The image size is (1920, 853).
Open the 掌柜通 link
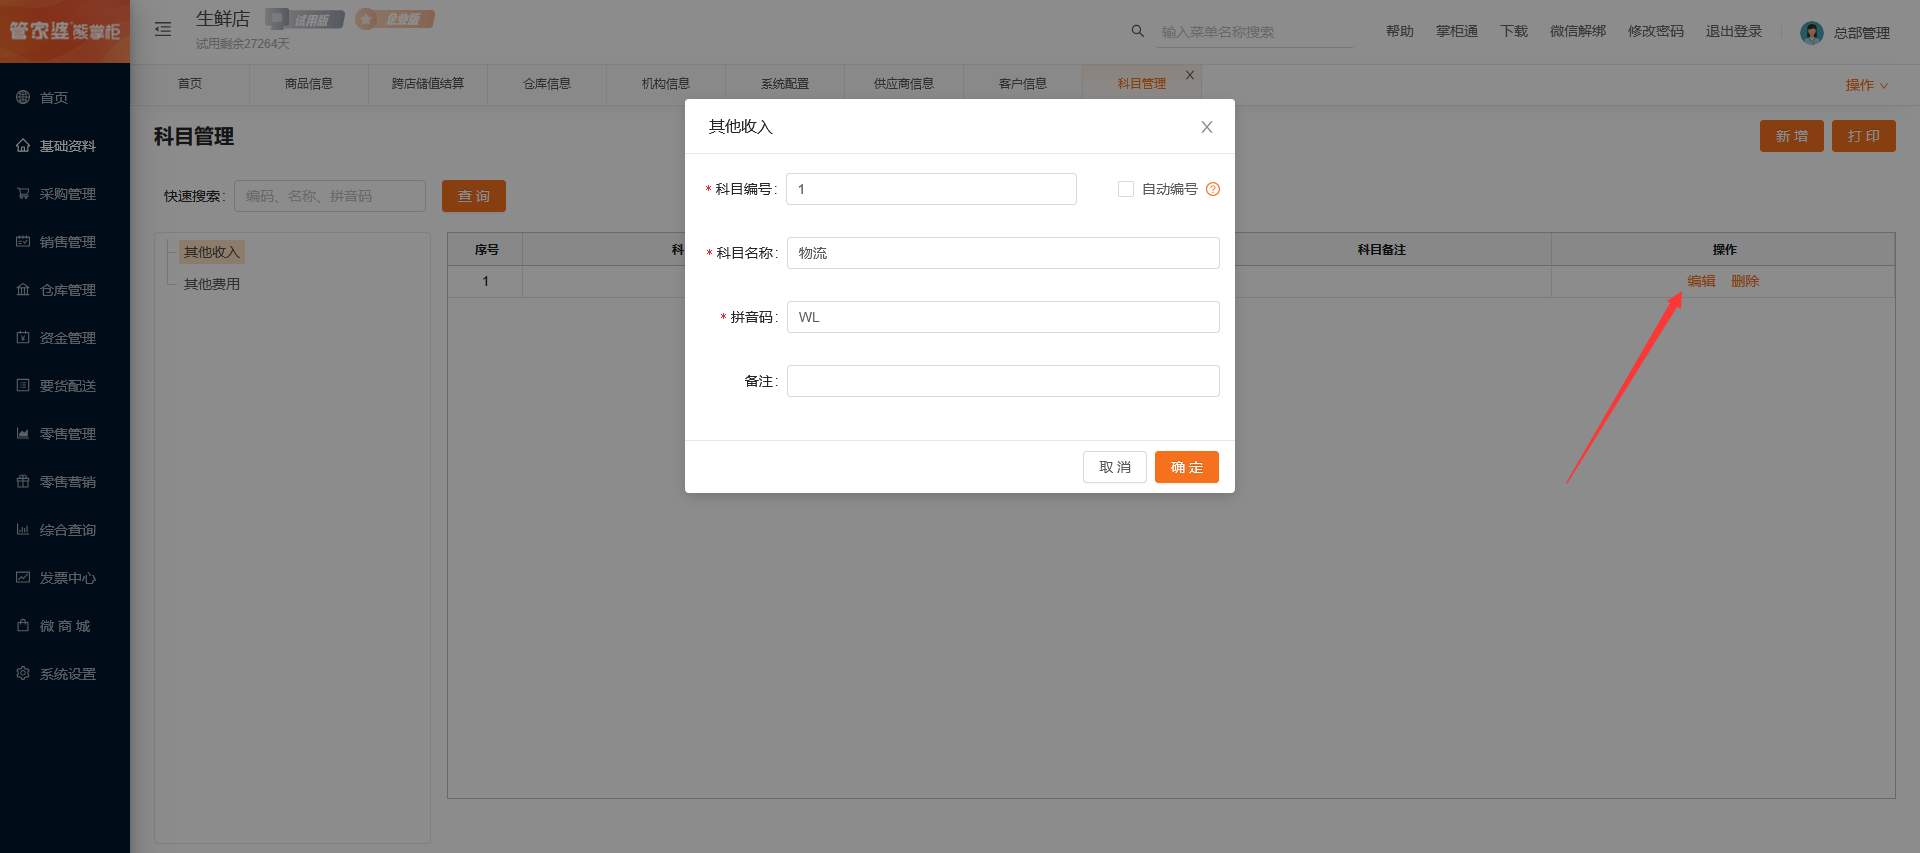pyautogui.click(x=1457, y=32)
